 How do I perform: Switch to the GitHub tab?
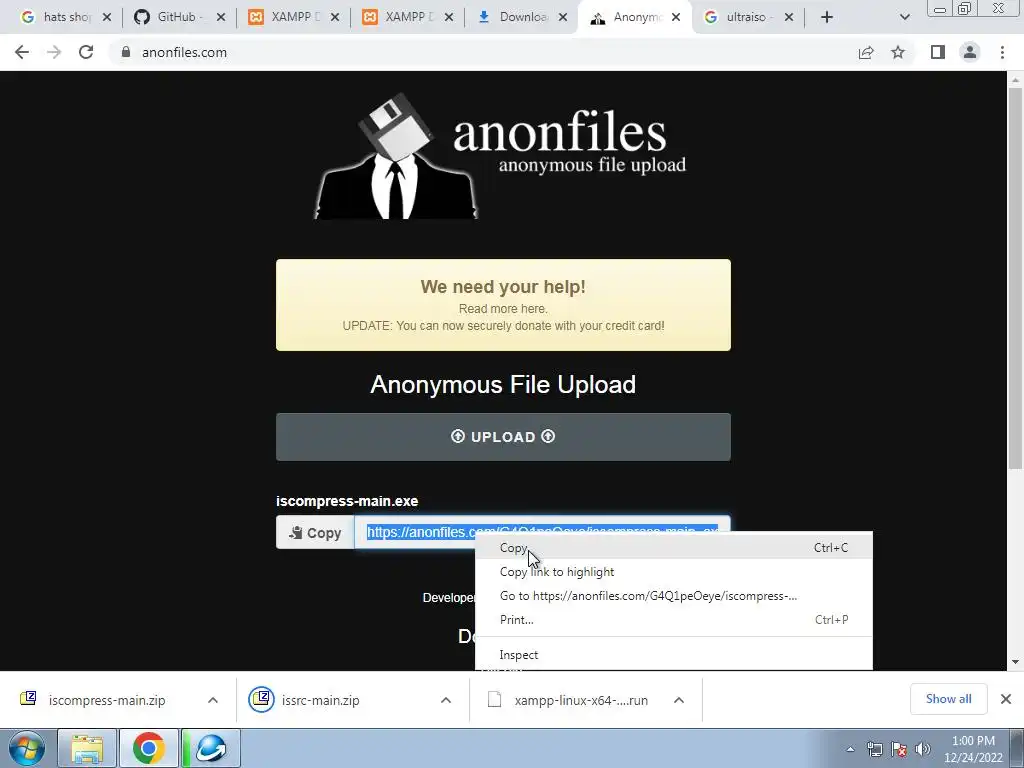pyautogui.click(x=180, y=17)
